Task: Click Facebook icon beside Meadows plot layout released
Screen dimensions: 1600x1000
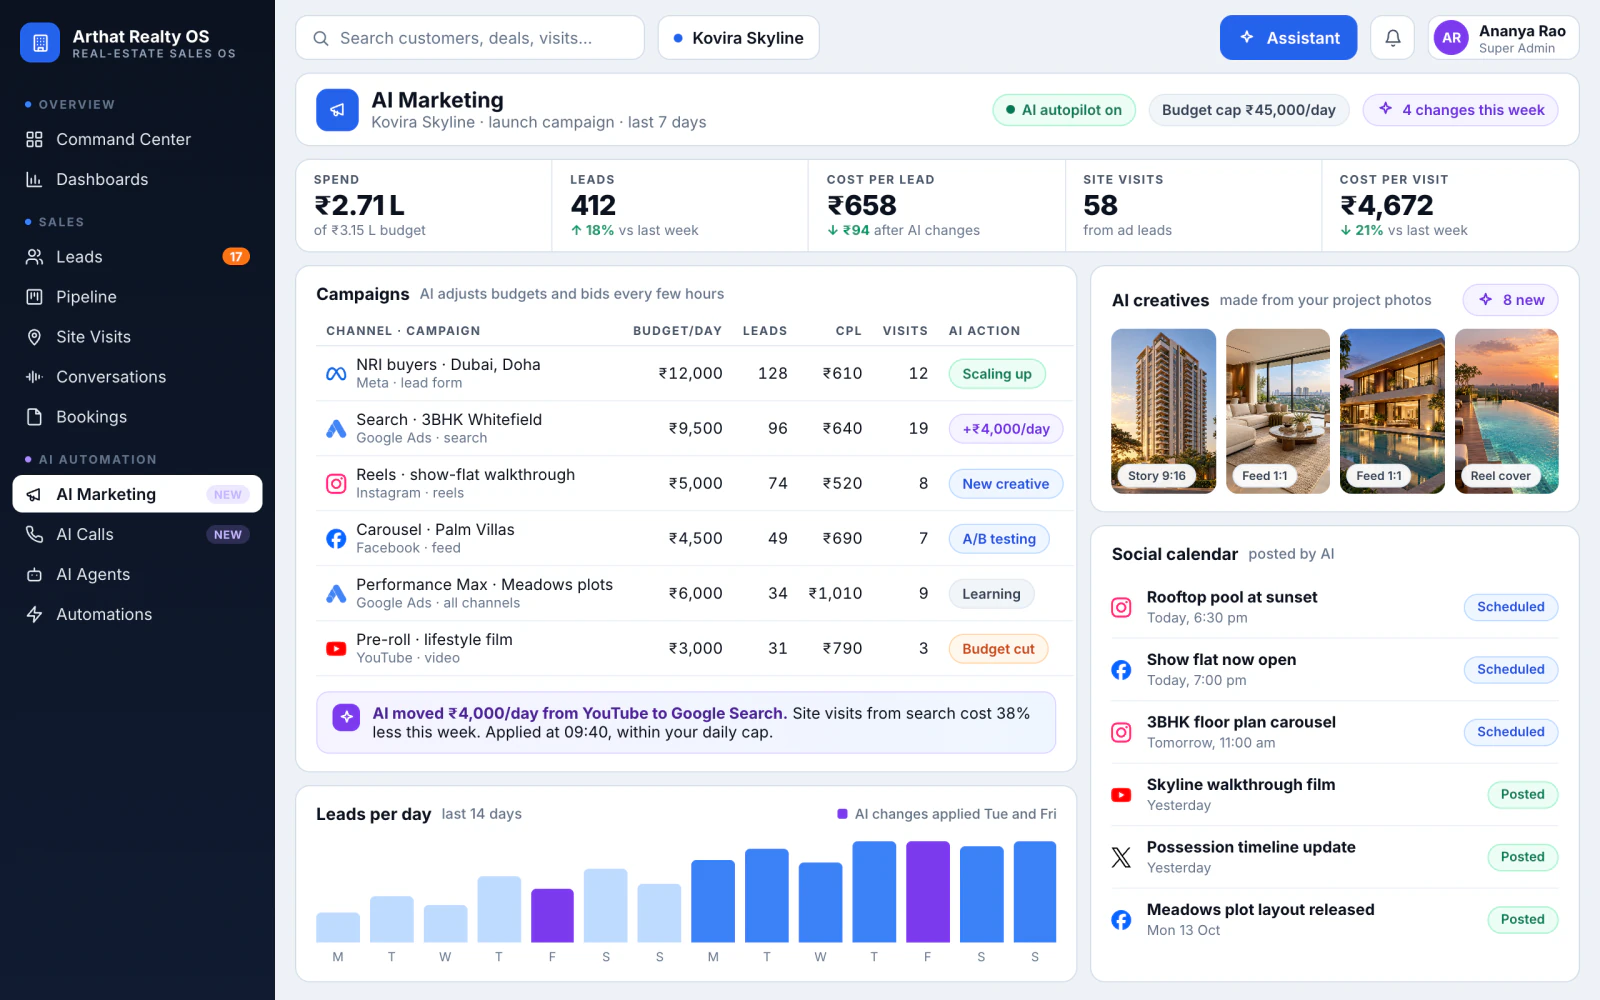Action: 1121,920
